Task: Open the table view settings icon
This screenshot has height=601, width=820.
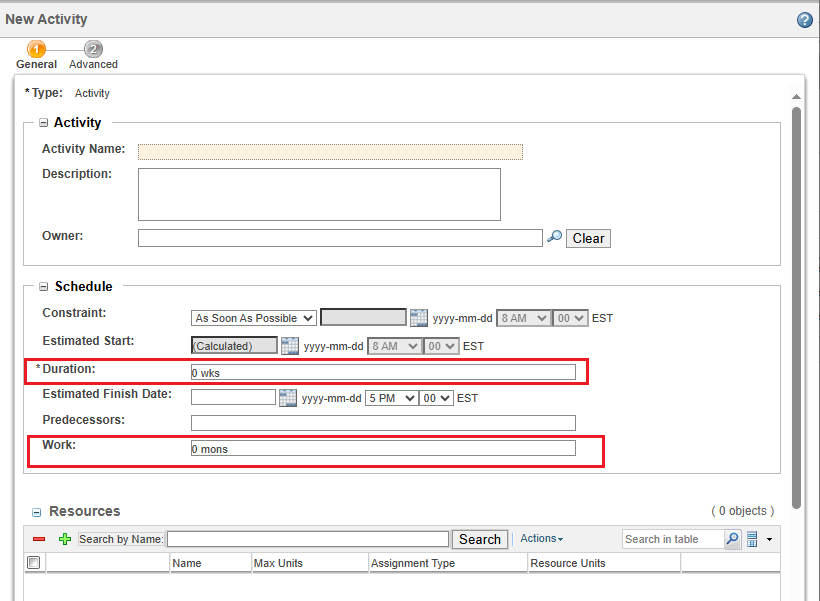Action: (753, 539)
